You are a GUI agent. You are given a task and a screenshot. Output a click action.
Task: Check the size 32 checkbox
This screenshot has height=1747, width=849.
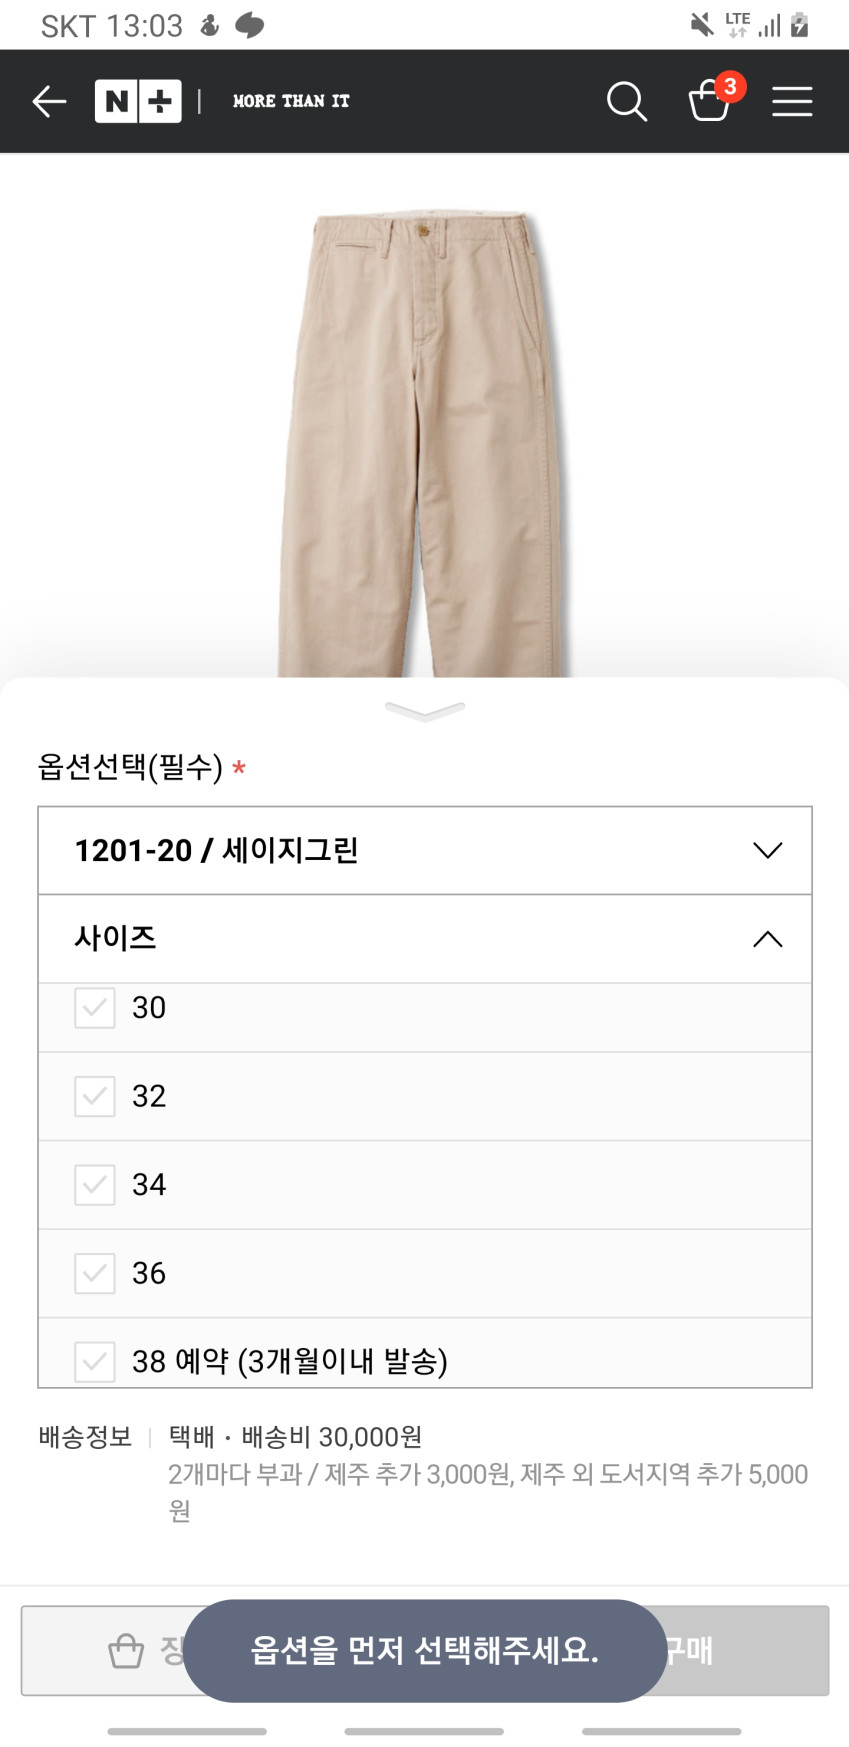[x=95, y=1096]
